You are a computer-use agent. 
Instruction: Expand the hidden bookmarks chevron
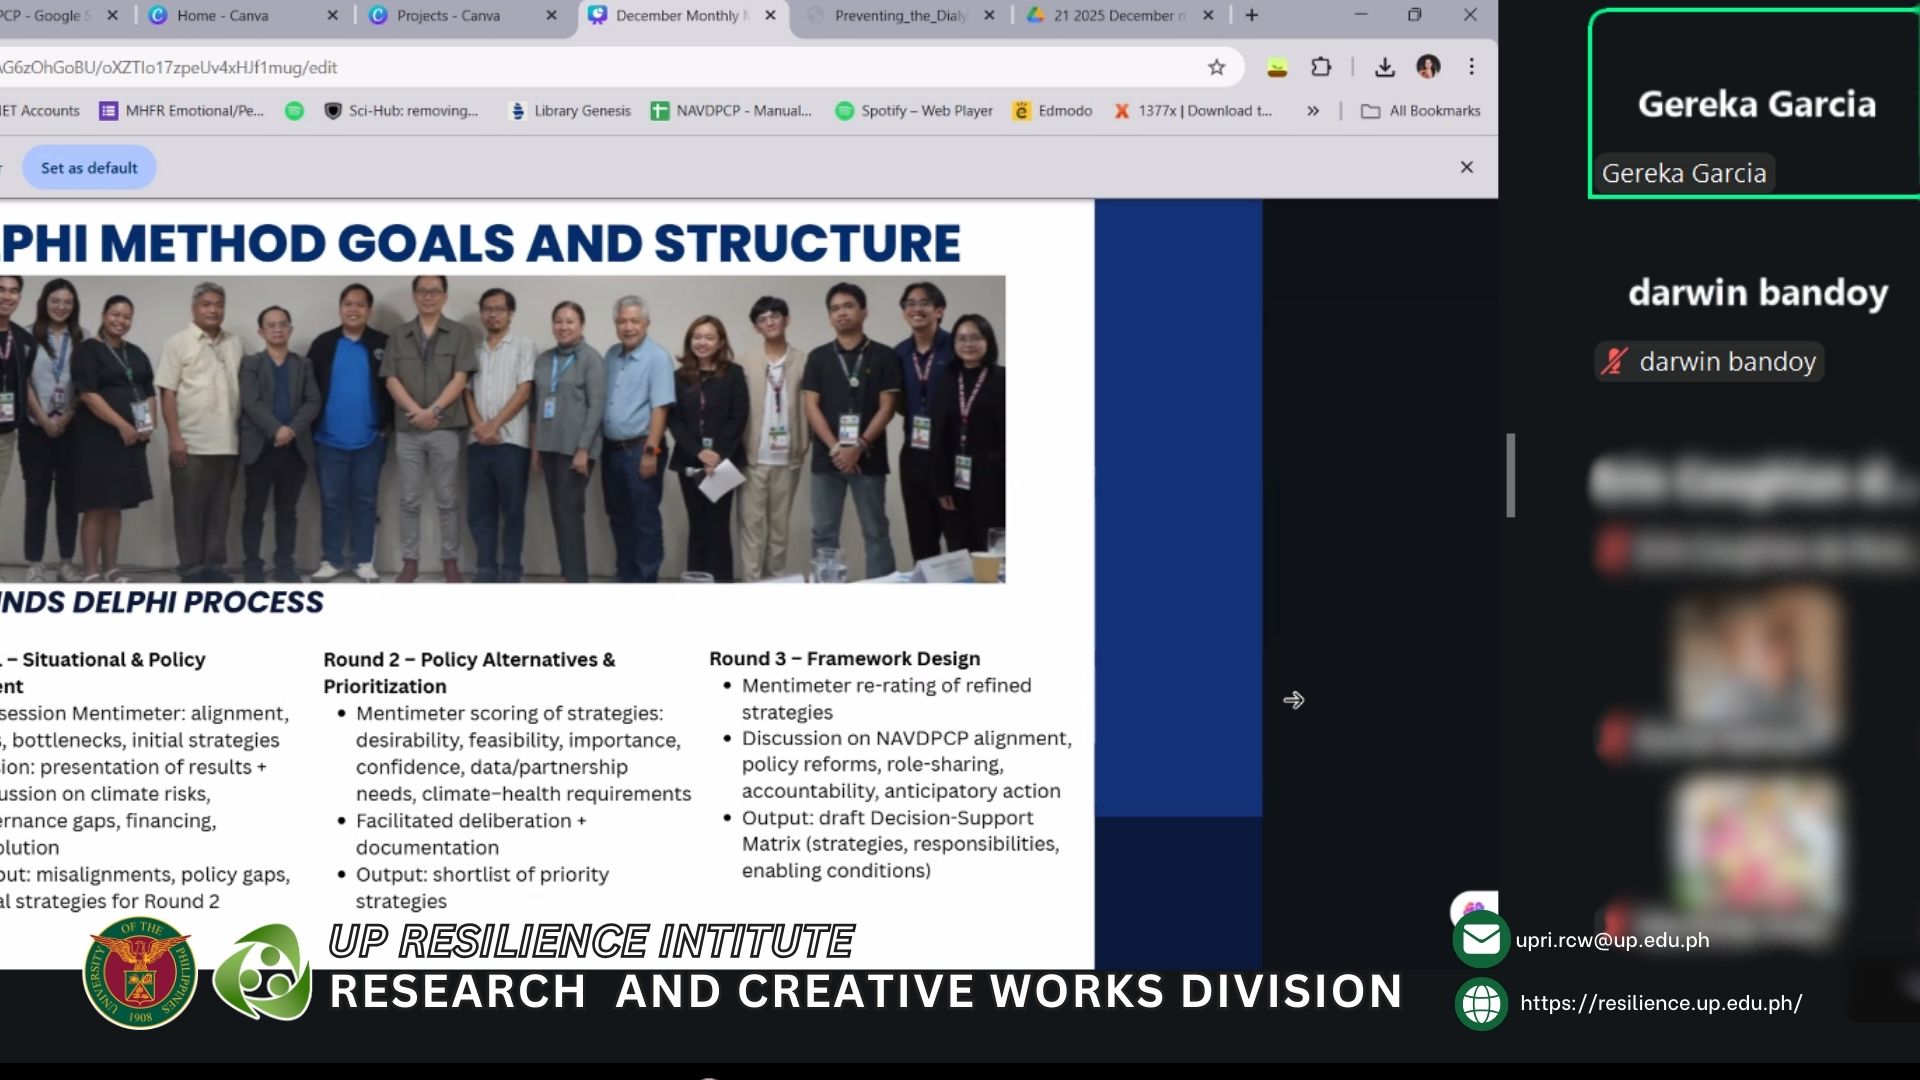1313,111
